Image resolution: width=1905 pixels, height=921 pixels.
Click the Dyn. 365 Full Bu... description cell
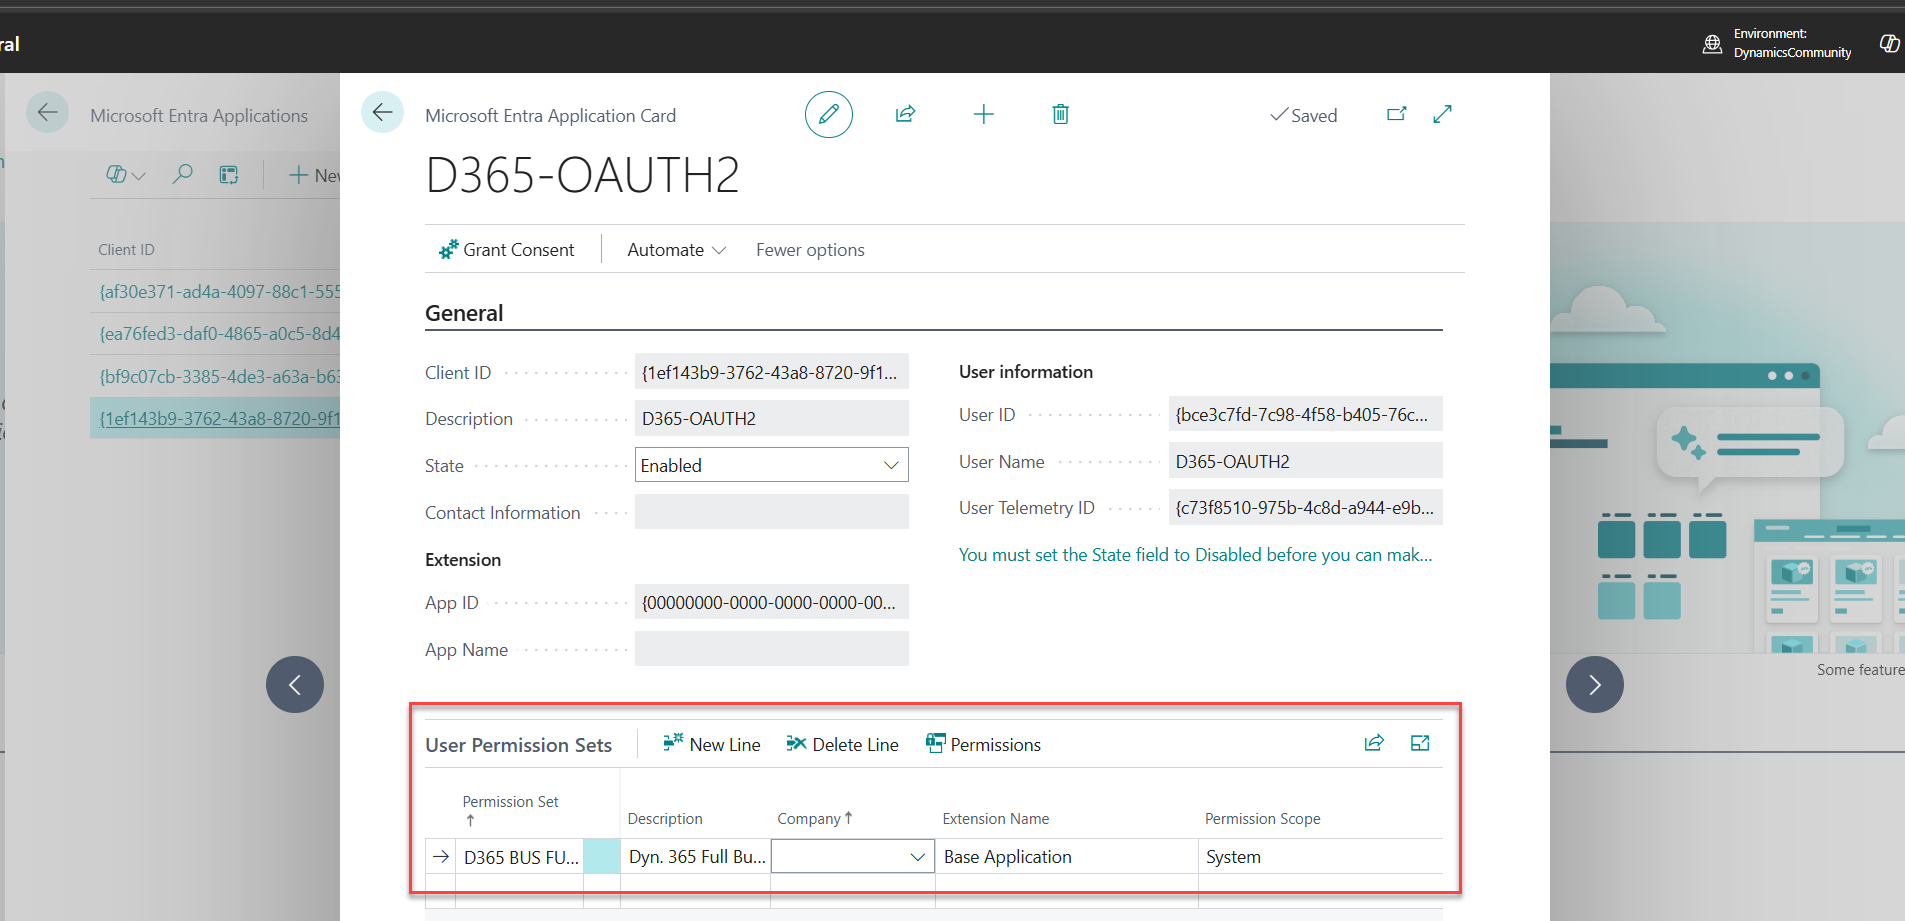pyautogui.click(x=696, y=857)
